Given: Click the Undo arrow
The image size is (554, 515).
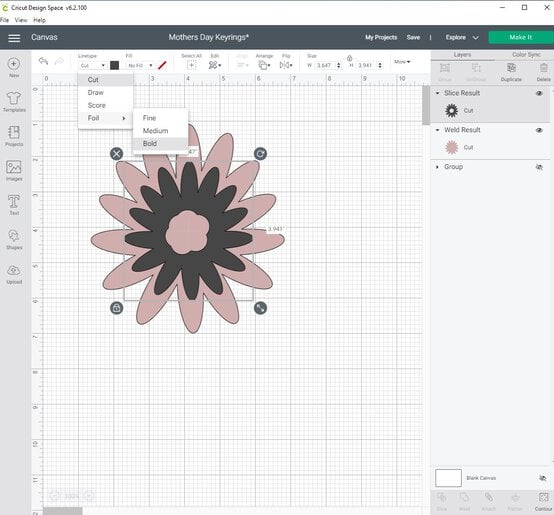Looking at the screenshot, I should [x=43, y=61].
